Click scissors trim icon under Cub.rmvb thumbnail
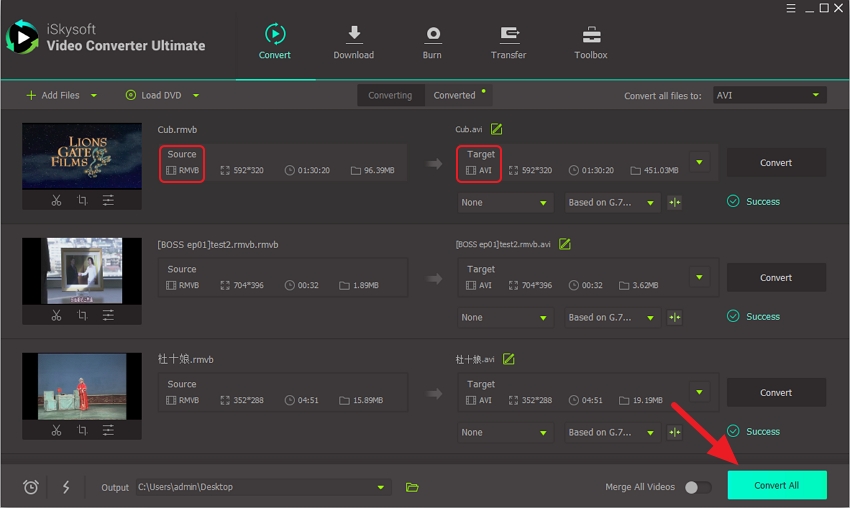The image size is (850, 508). 56,201
